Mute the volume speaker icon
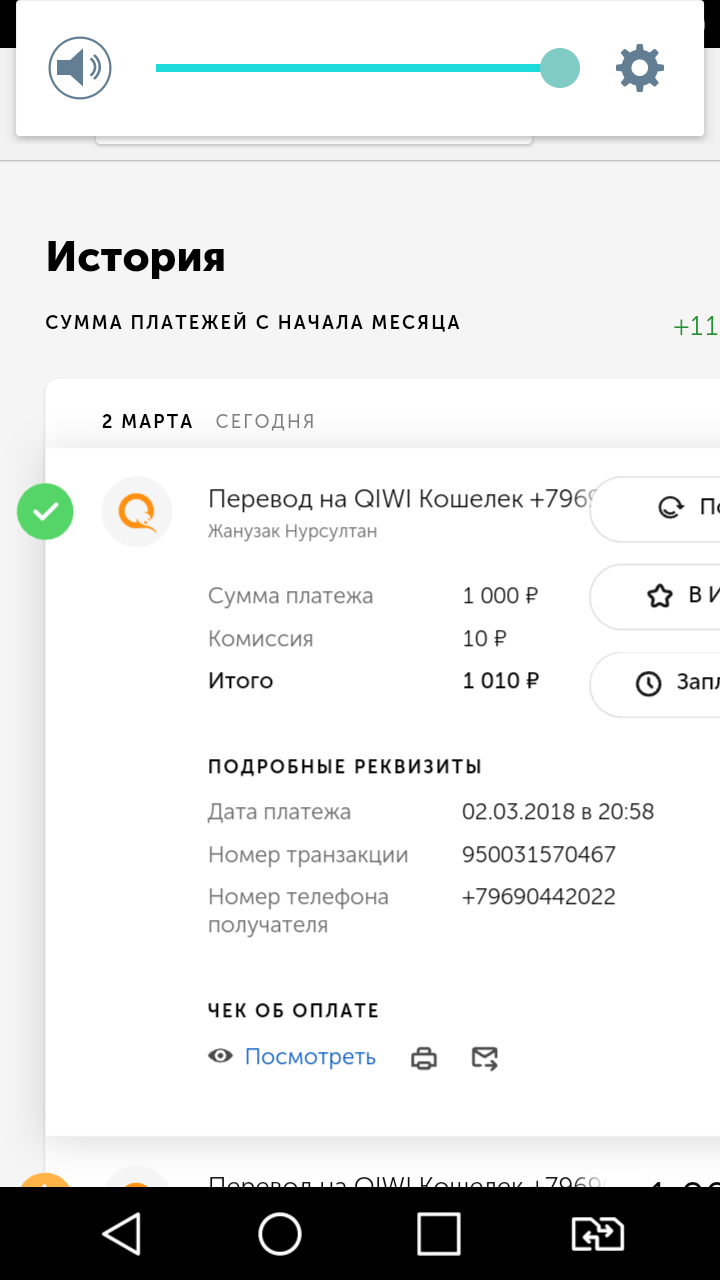Image resolution: width=720 pixels, height=1280 pixels. [80, 68]
